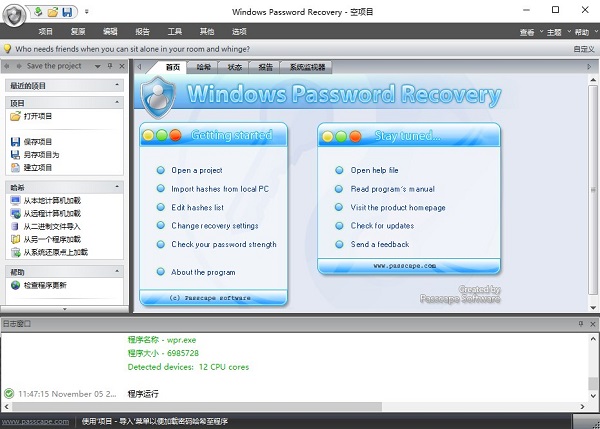
Task: Click binary file icon for 从二进制文件导入
Action: click(x=15, y=227)
